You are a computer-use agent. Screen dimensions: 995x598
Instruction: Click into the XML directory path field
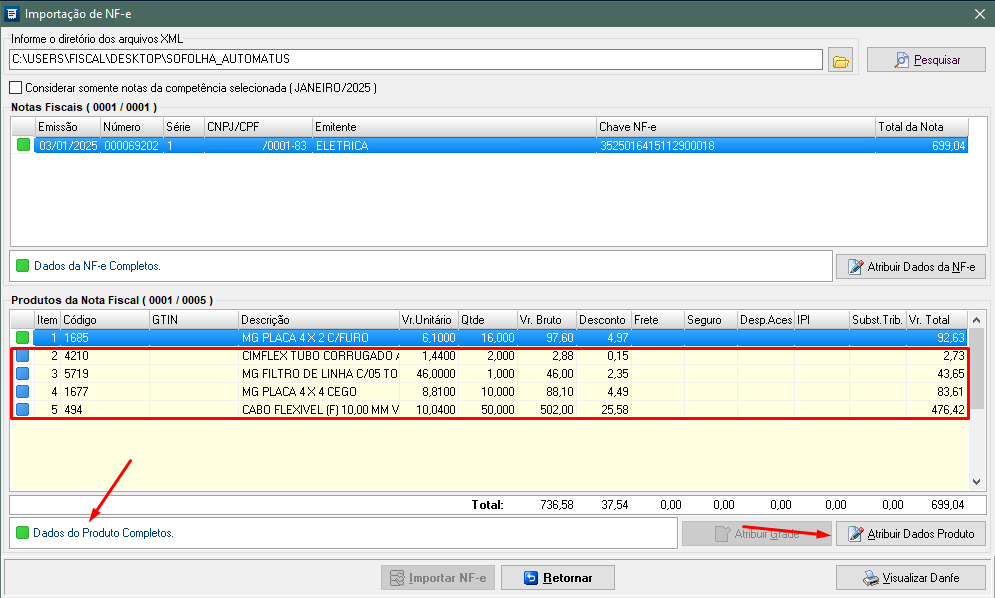point(415,60)
